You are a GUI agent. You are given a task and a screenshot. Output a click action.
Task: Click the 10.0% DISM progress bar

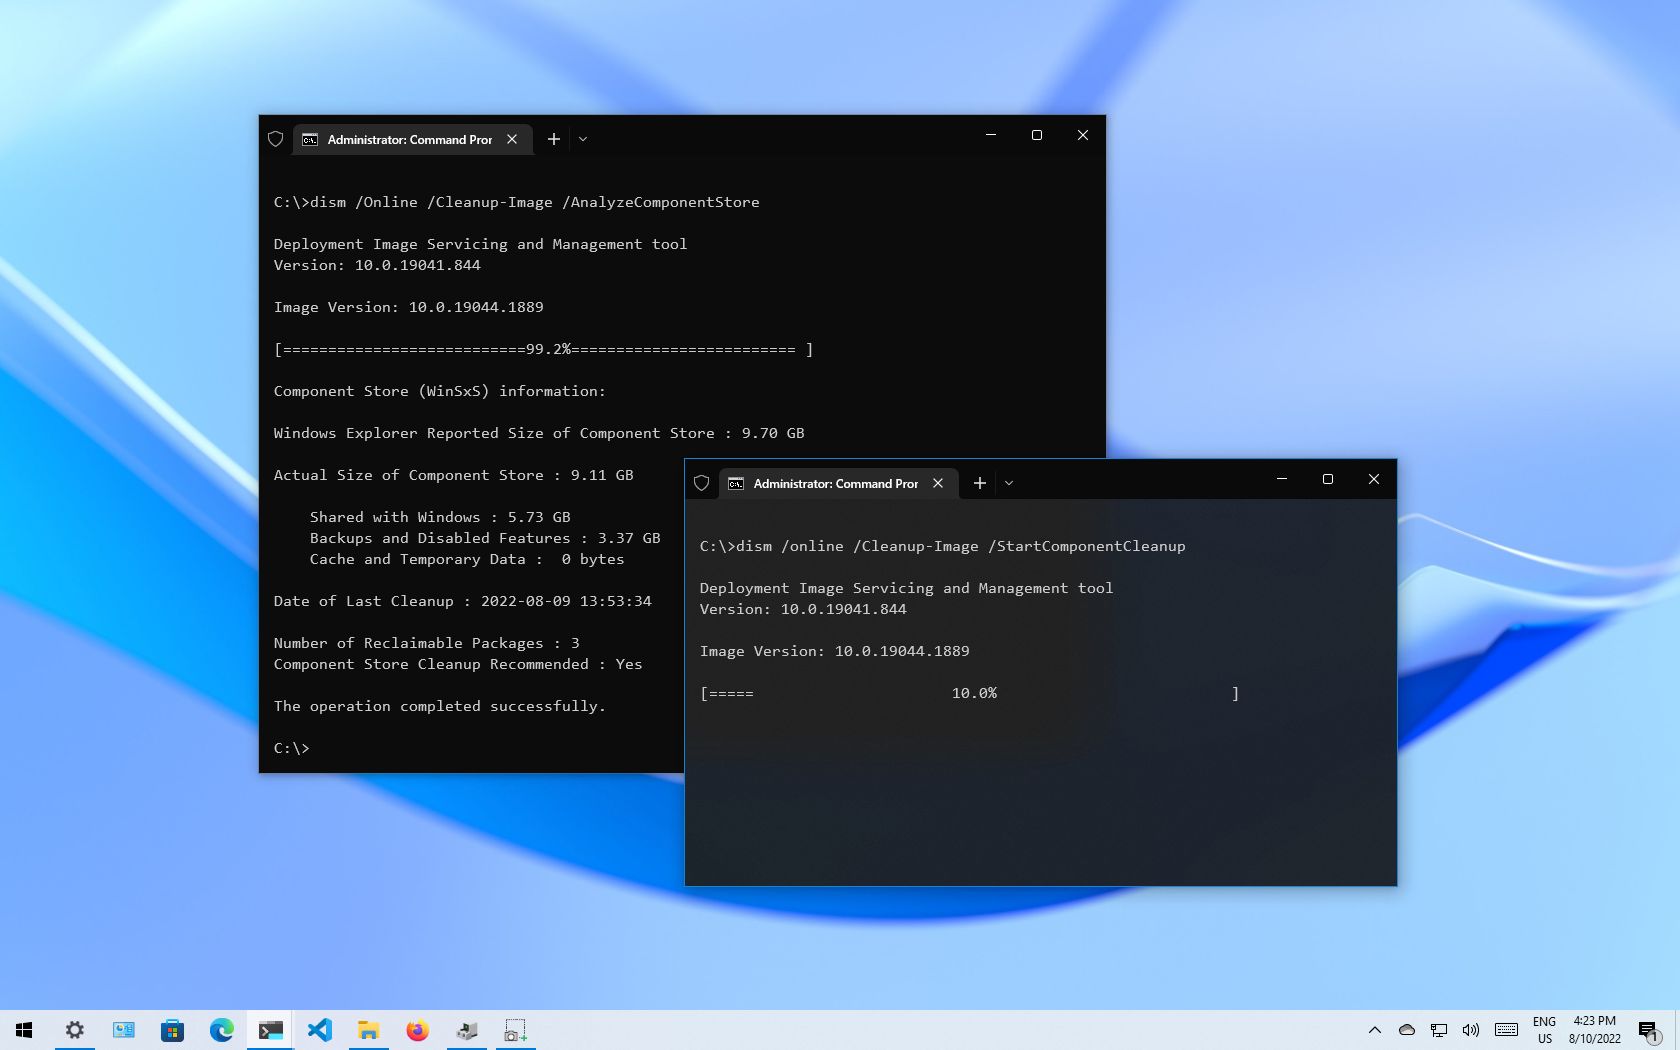pyautogui.click(x=970, y=692)
